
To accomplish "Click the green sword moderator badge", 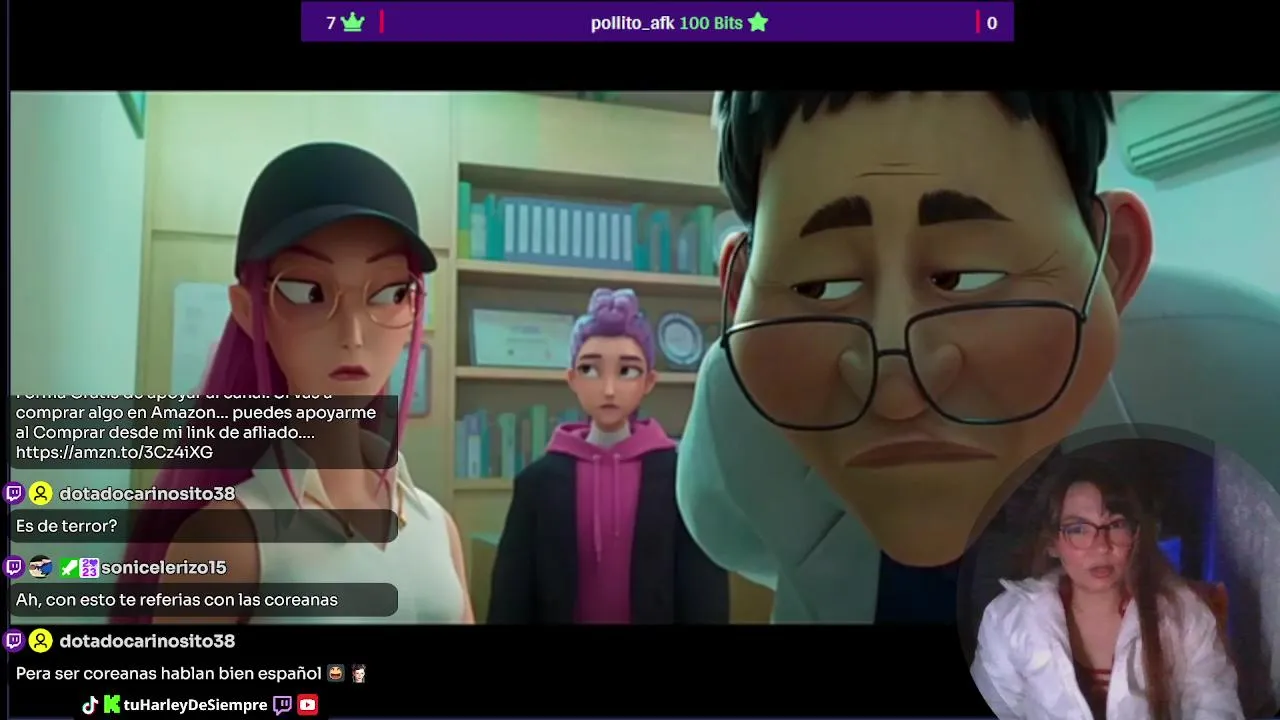I will click(68, 567).
